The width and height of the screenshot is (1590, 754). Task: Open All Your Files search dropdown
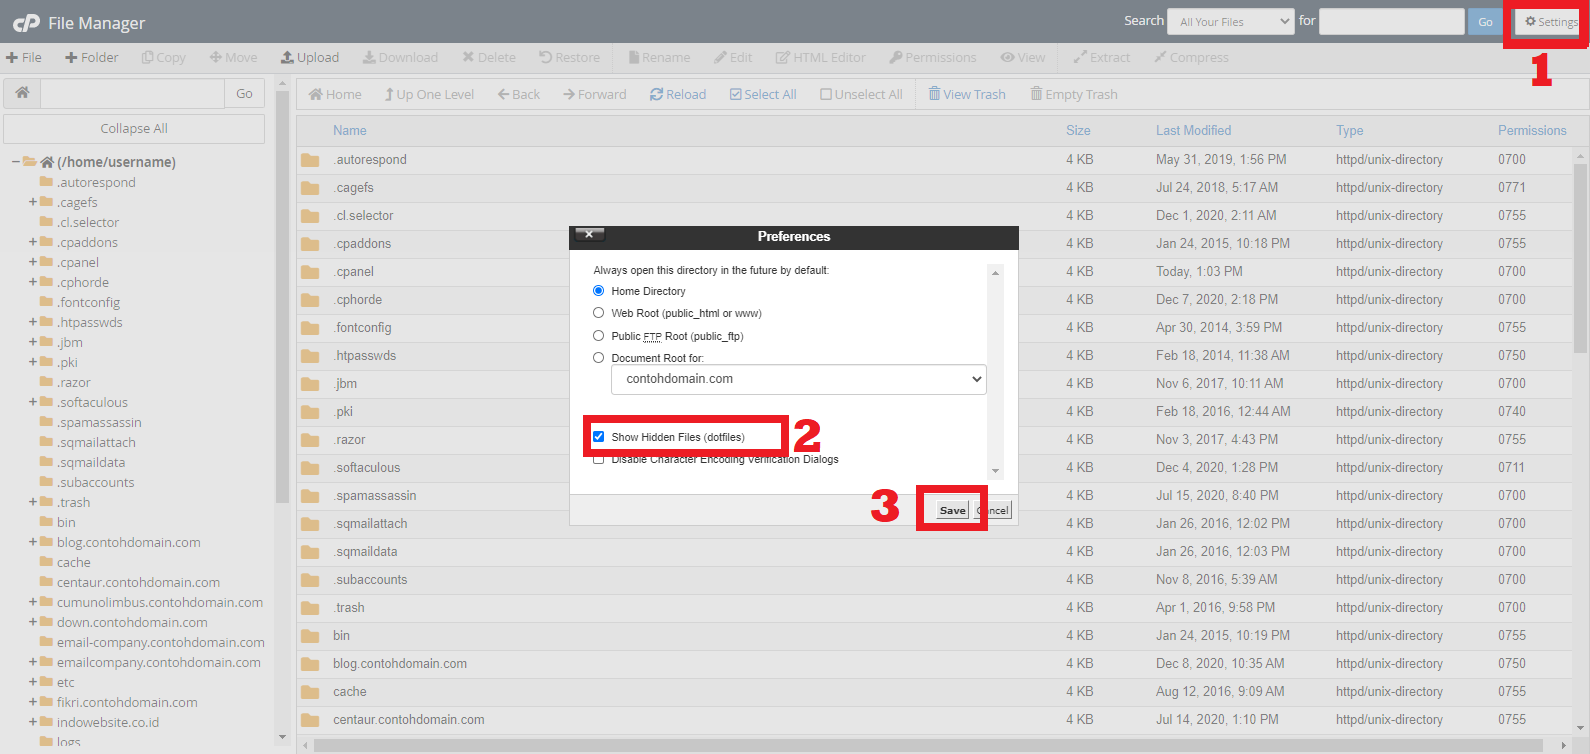[x=1230, y=22]
